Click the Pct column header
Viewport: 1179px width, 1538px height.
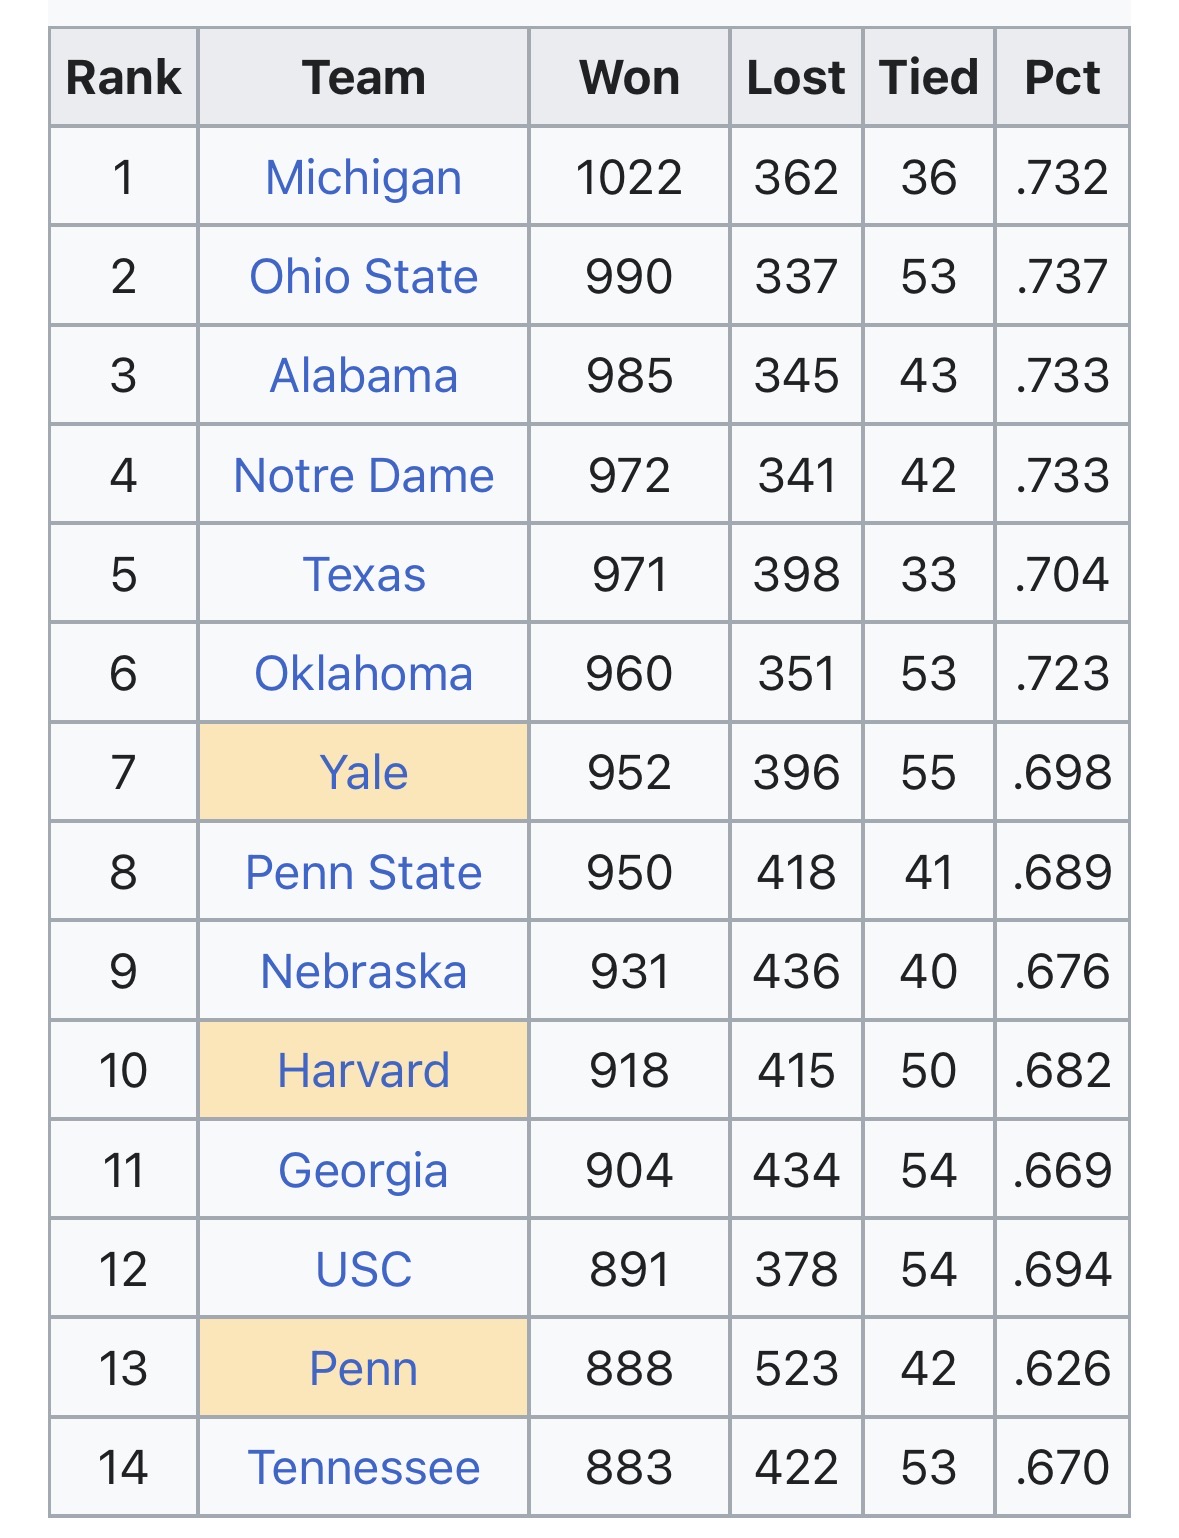click(1062, 78)
